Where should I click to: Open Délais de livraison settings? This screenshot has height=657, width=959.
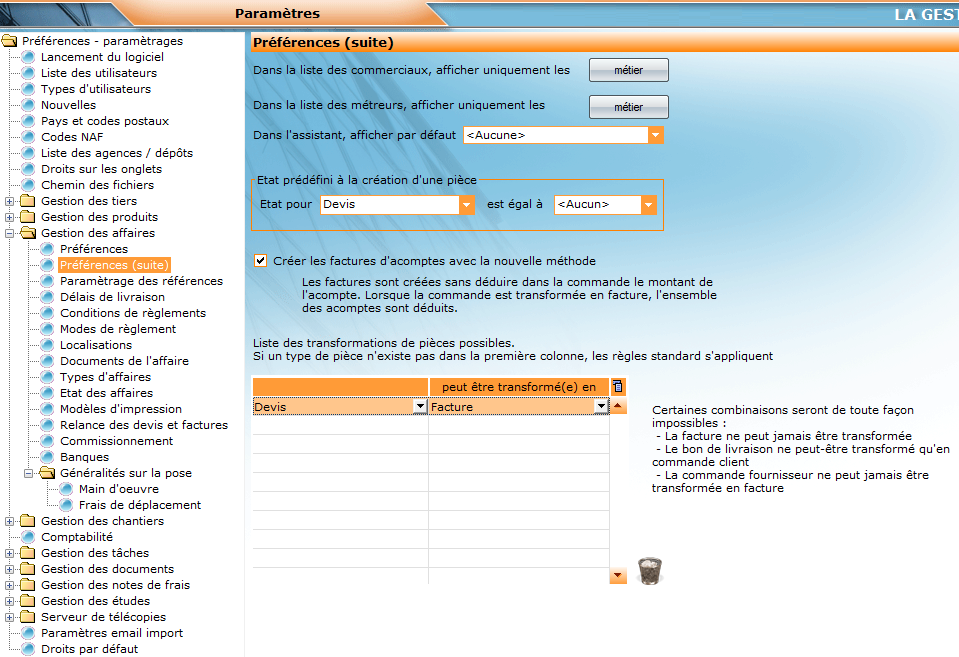click(x=112, y=297)
